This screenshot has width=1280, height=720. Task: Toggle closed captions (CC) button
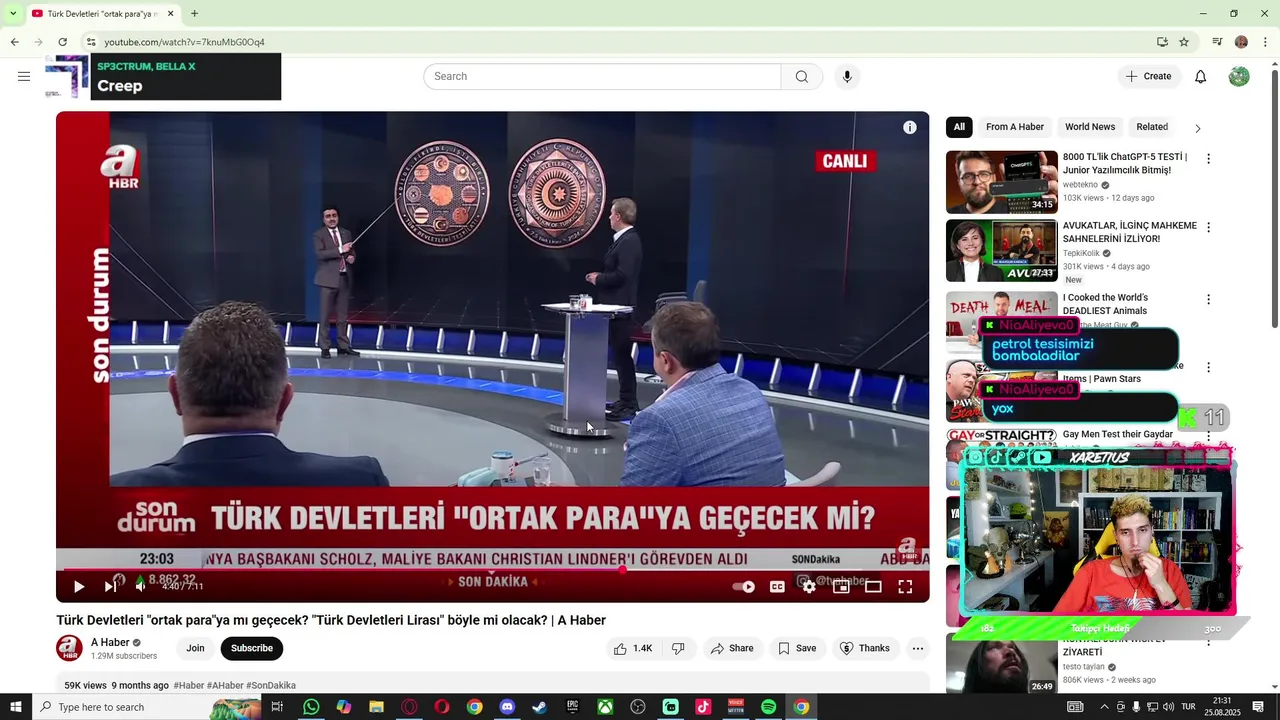click(x=777, y=587)
